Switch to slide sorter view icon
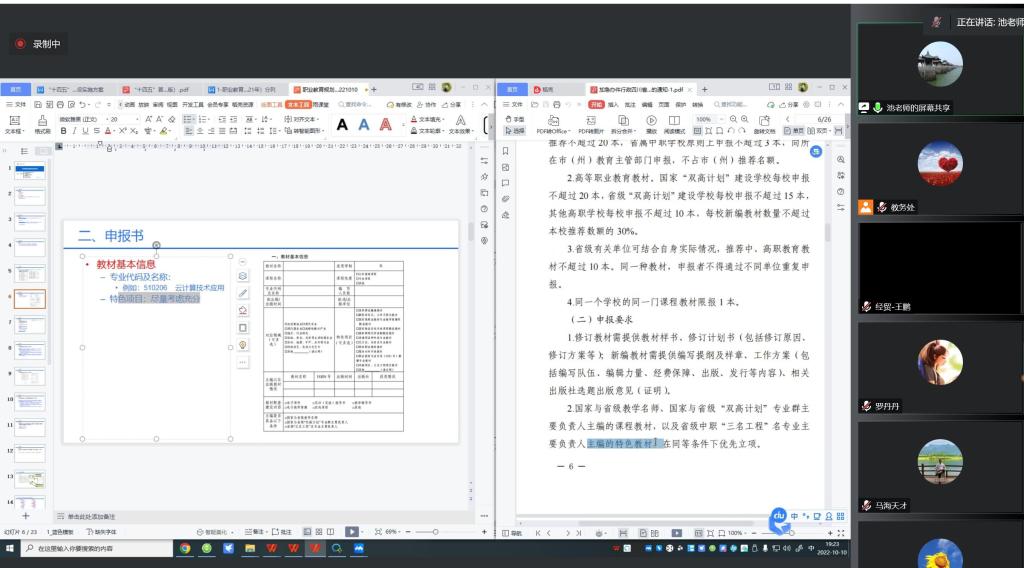The height and width of the screenshot is (568, 1024). click(319, 531)
